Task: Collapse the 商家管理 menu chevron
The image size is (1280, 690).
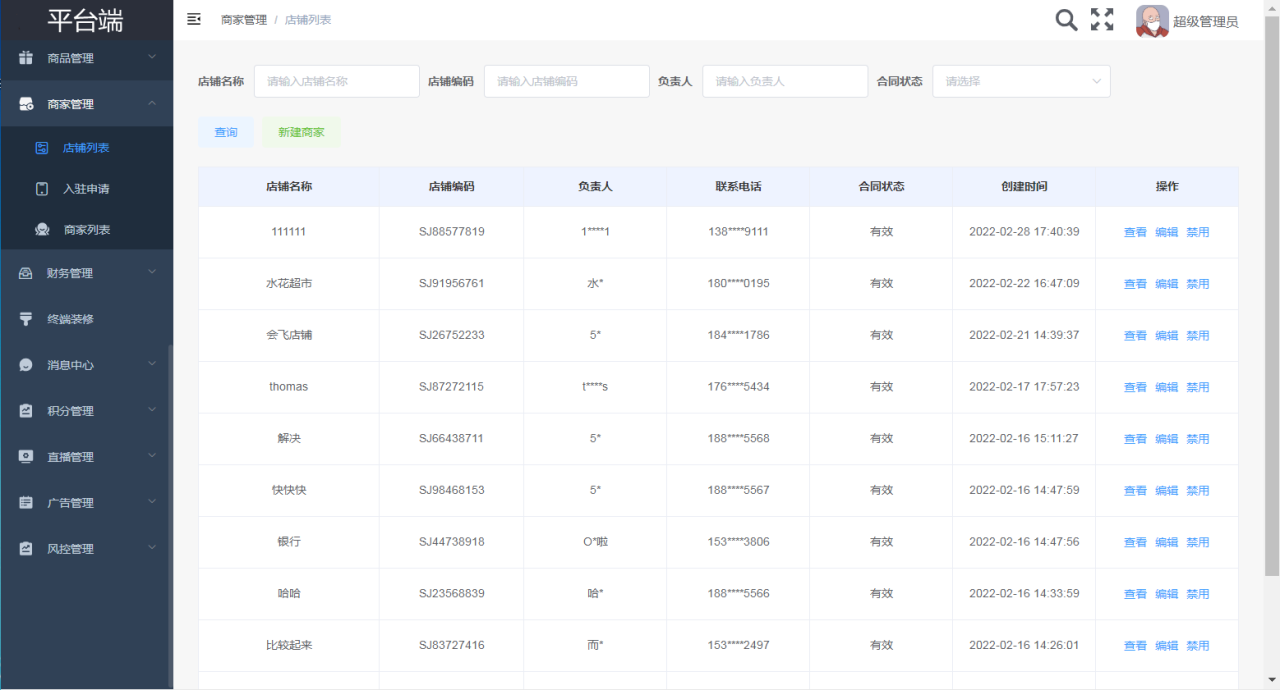Action: pyautogui.click(x=152, y=104)
